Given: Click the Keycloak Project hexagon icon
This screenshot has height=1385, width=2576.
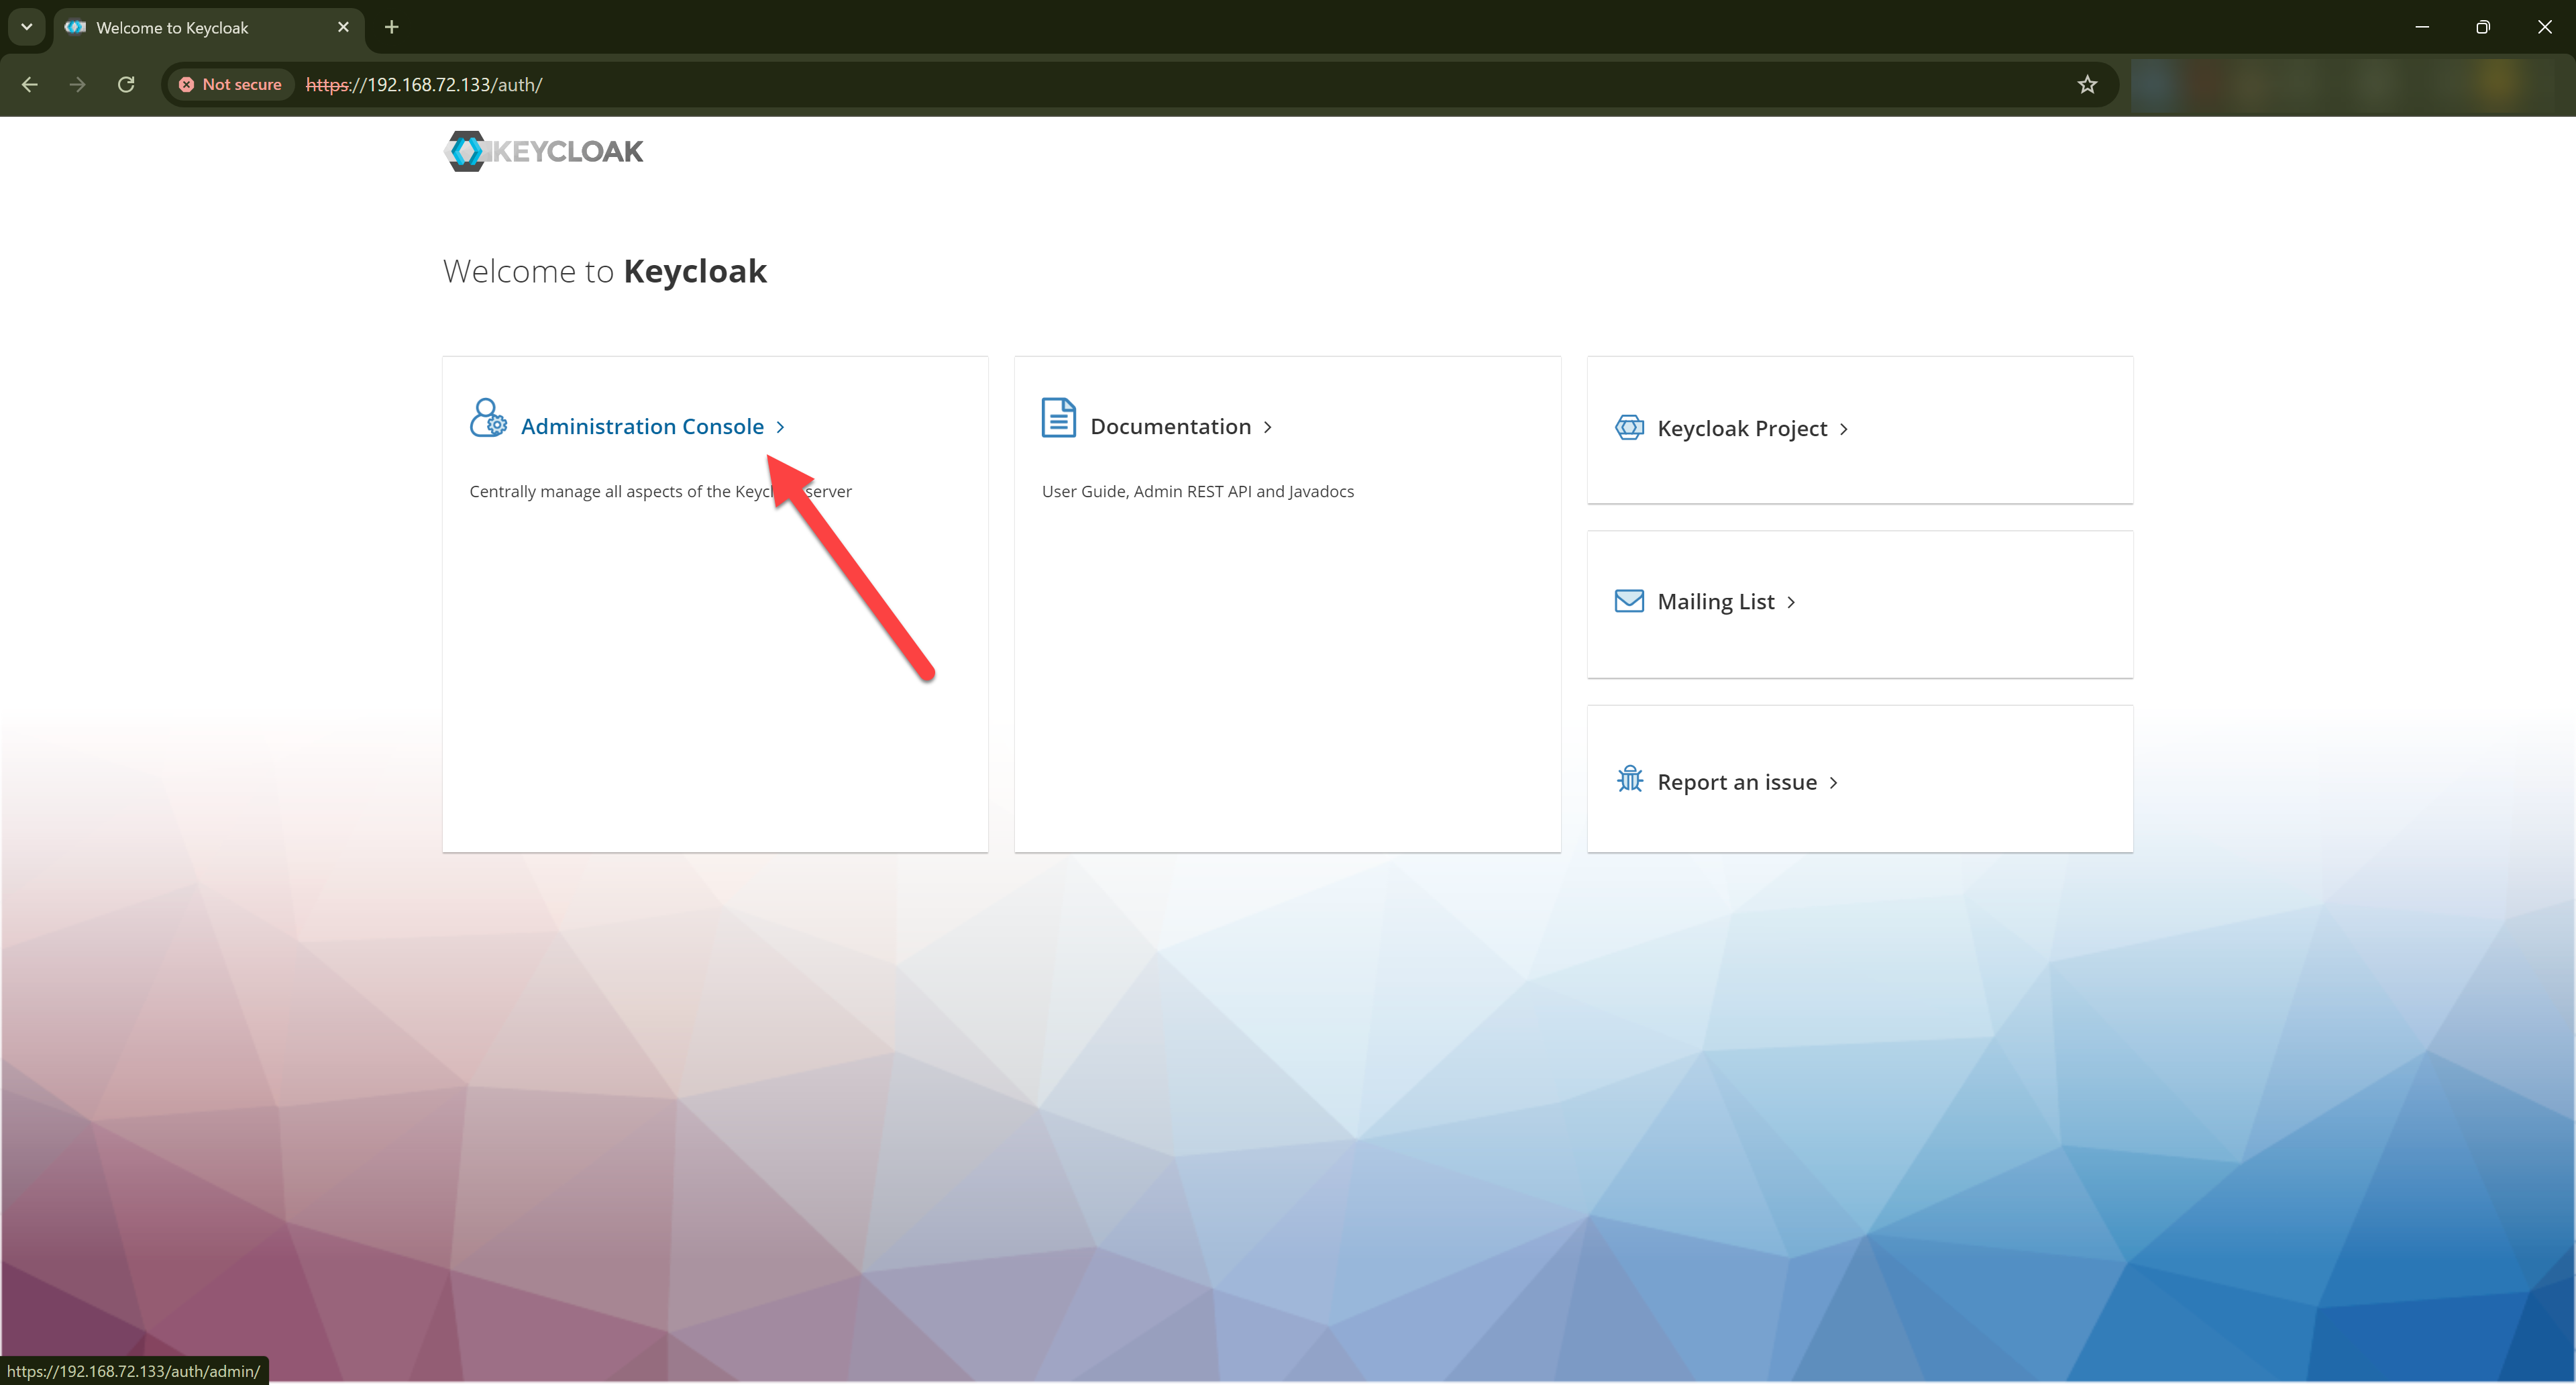Looking at the screenshot, I should pos(1629,428).
